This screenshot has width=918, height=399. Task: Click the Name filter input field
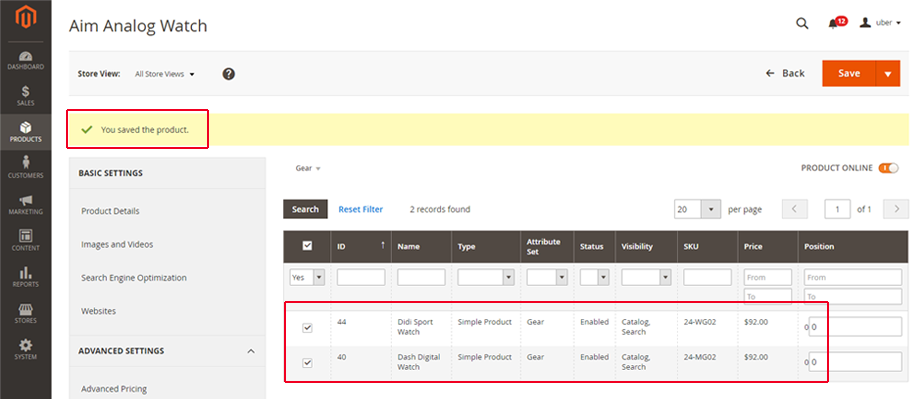coord(422,277)
